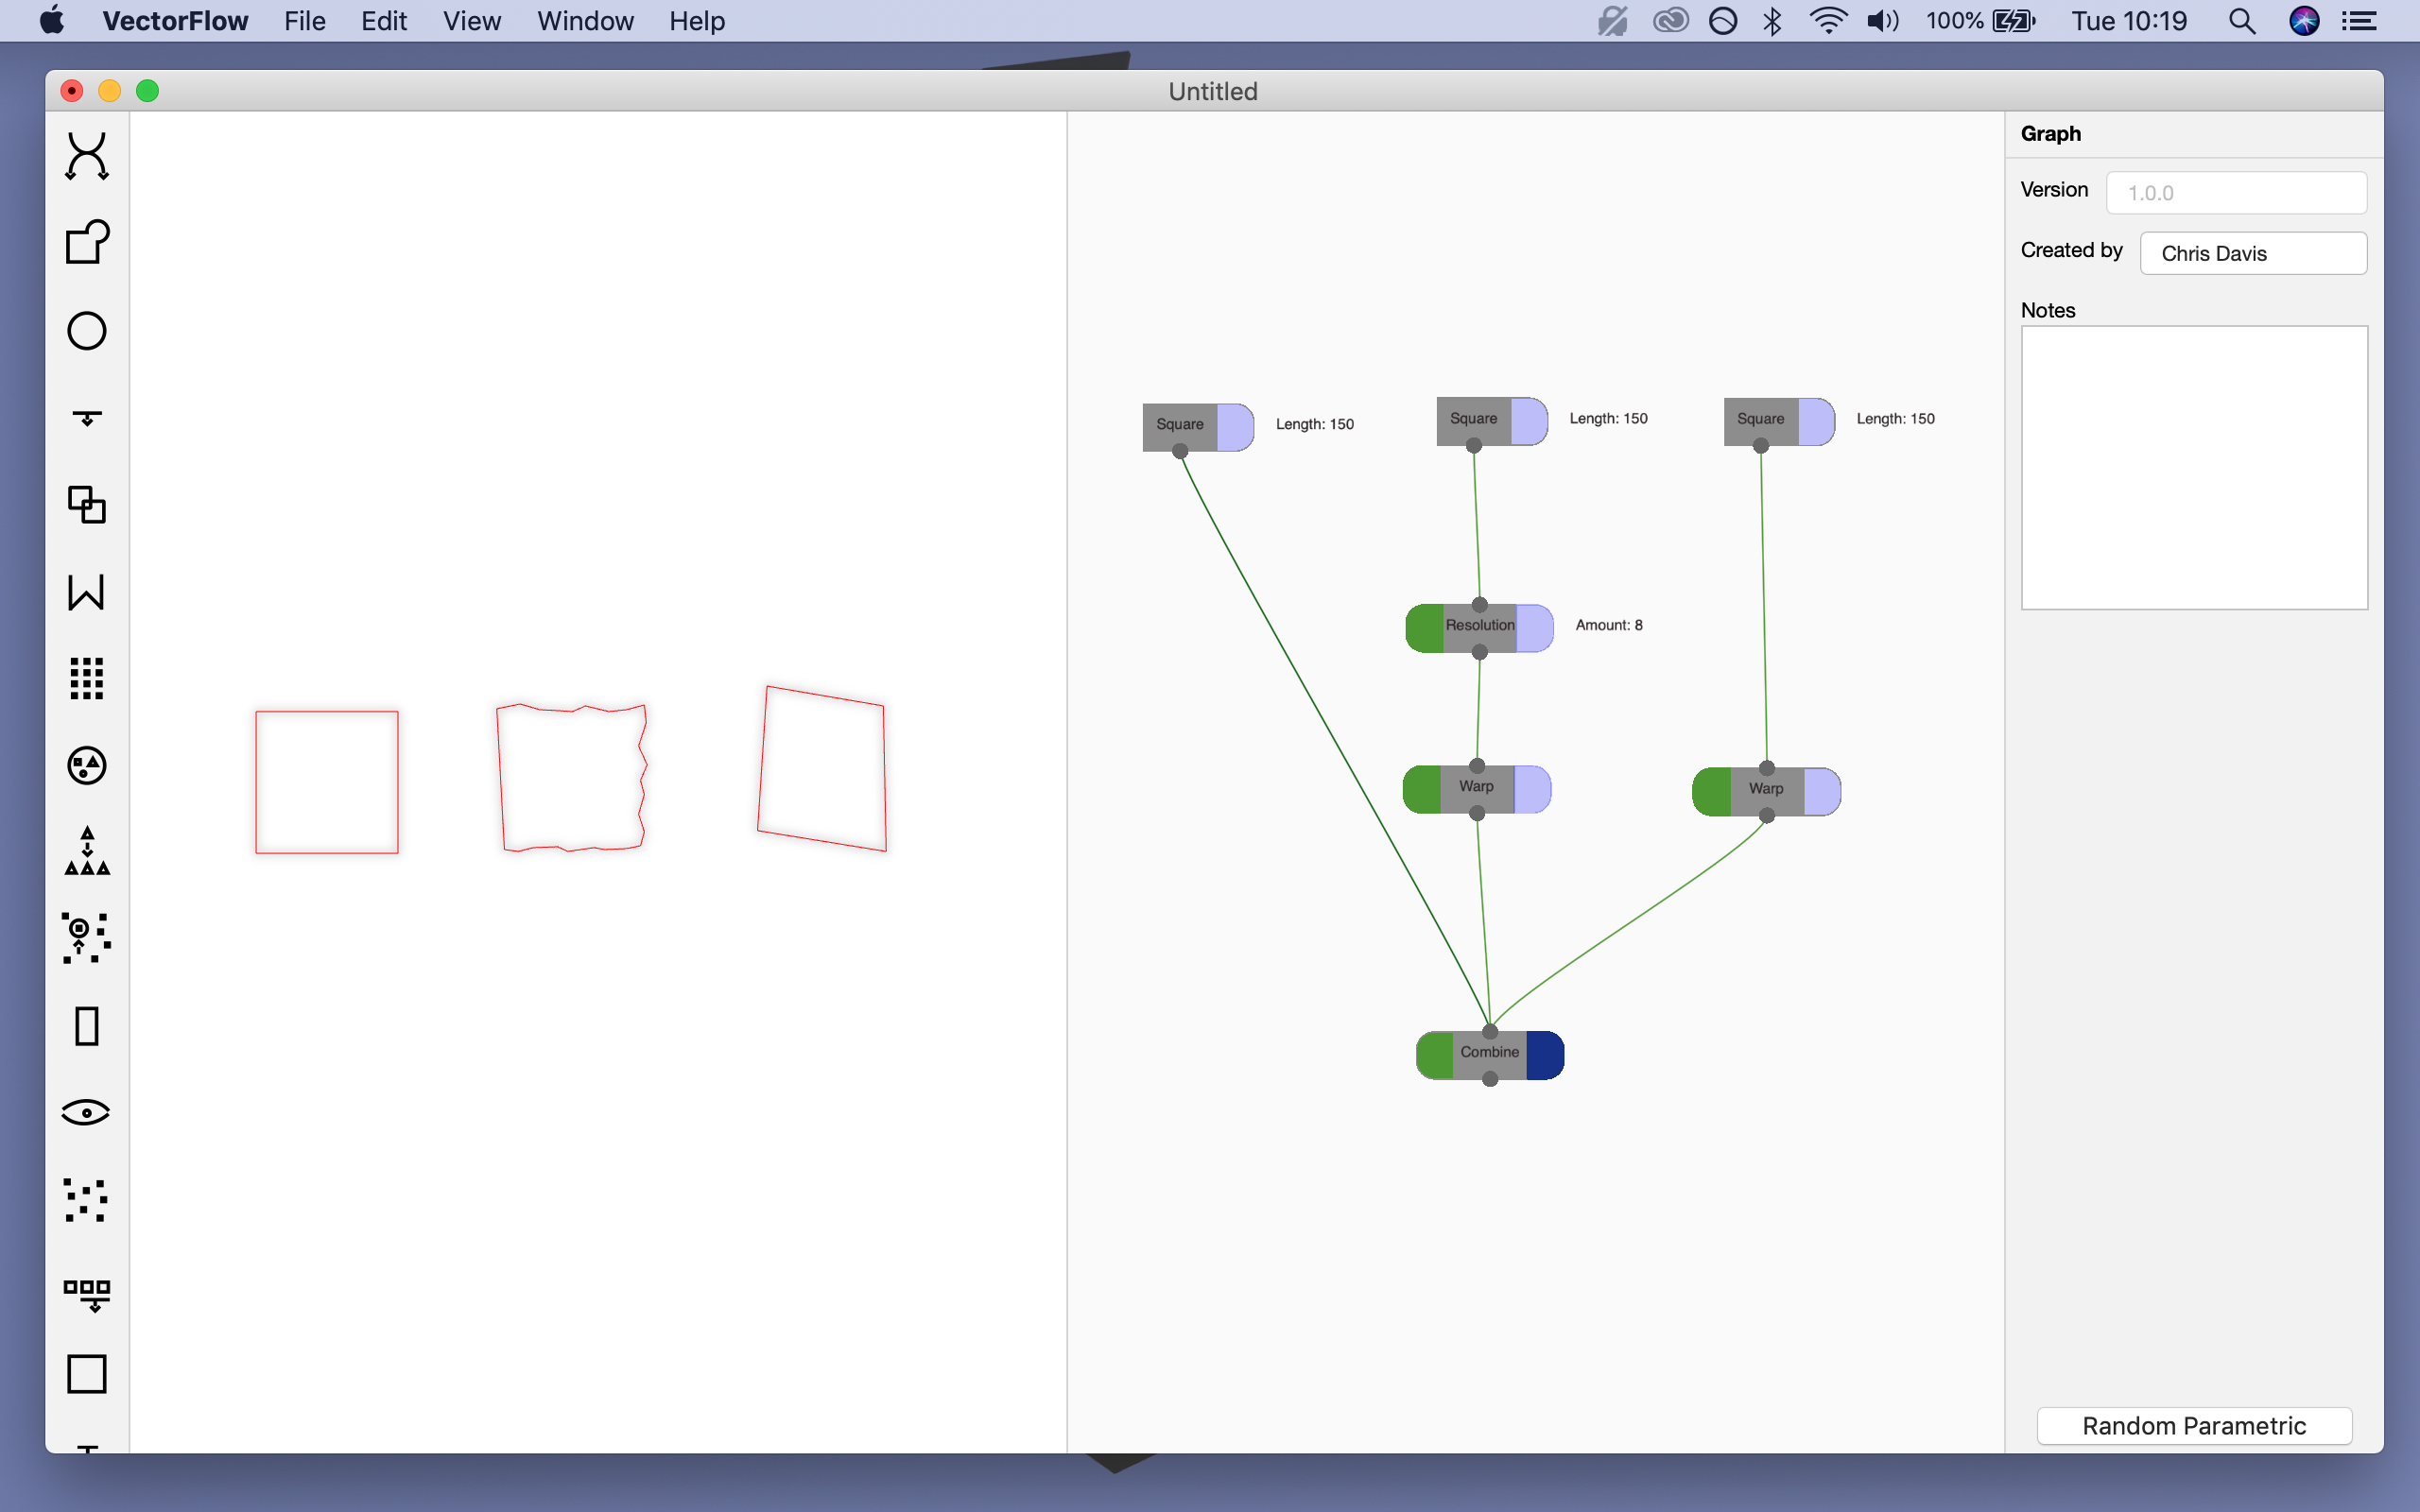The image size is (2420, 1512).
Task: Open Spotlight search in the menu bar
Action: point(2241,21)
